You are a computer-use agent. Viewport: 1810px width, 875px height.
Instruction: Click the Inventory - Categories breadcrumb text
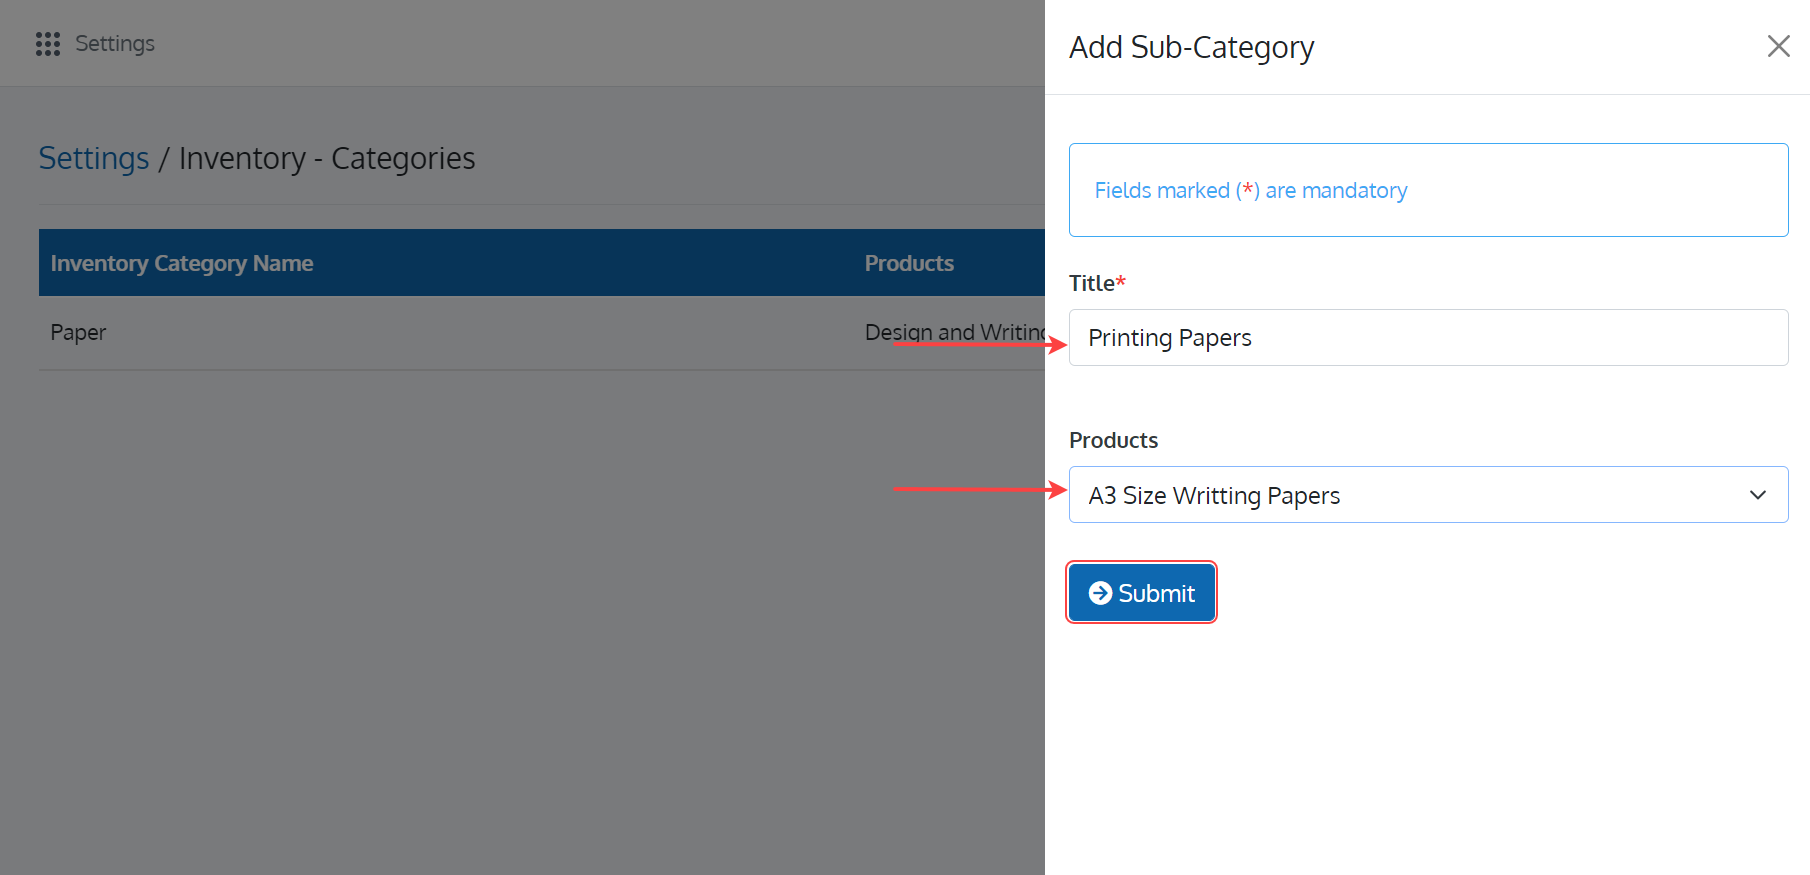click(327, 158)
